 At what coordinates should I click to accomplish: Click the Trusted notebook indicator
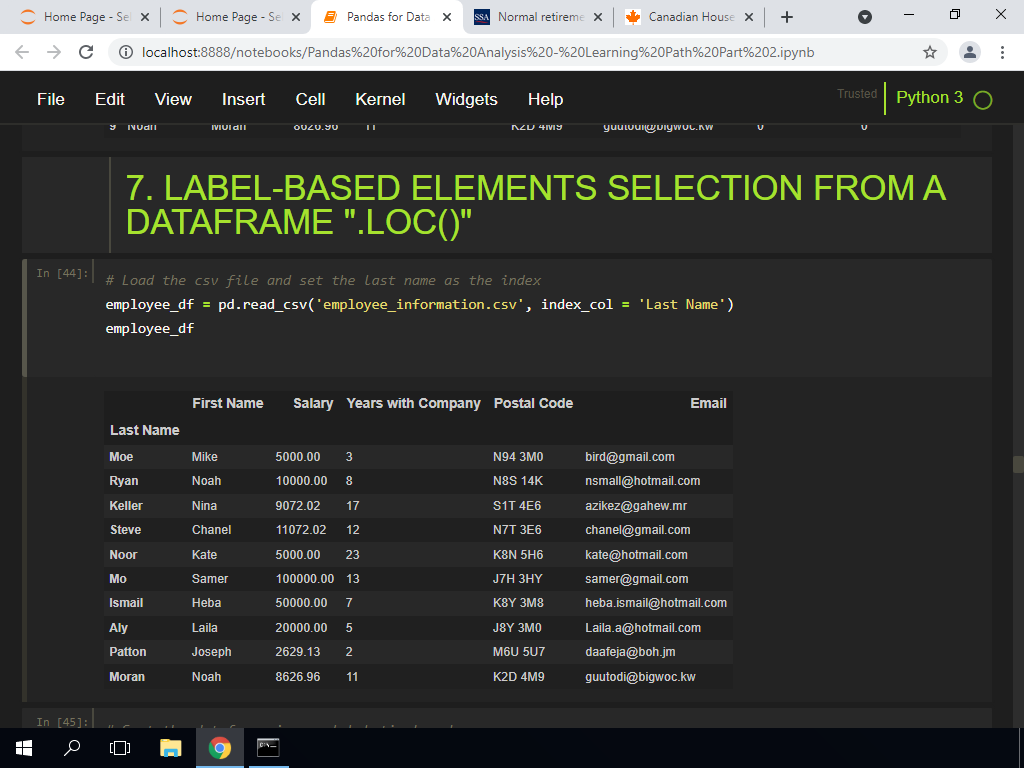(857, 94)
